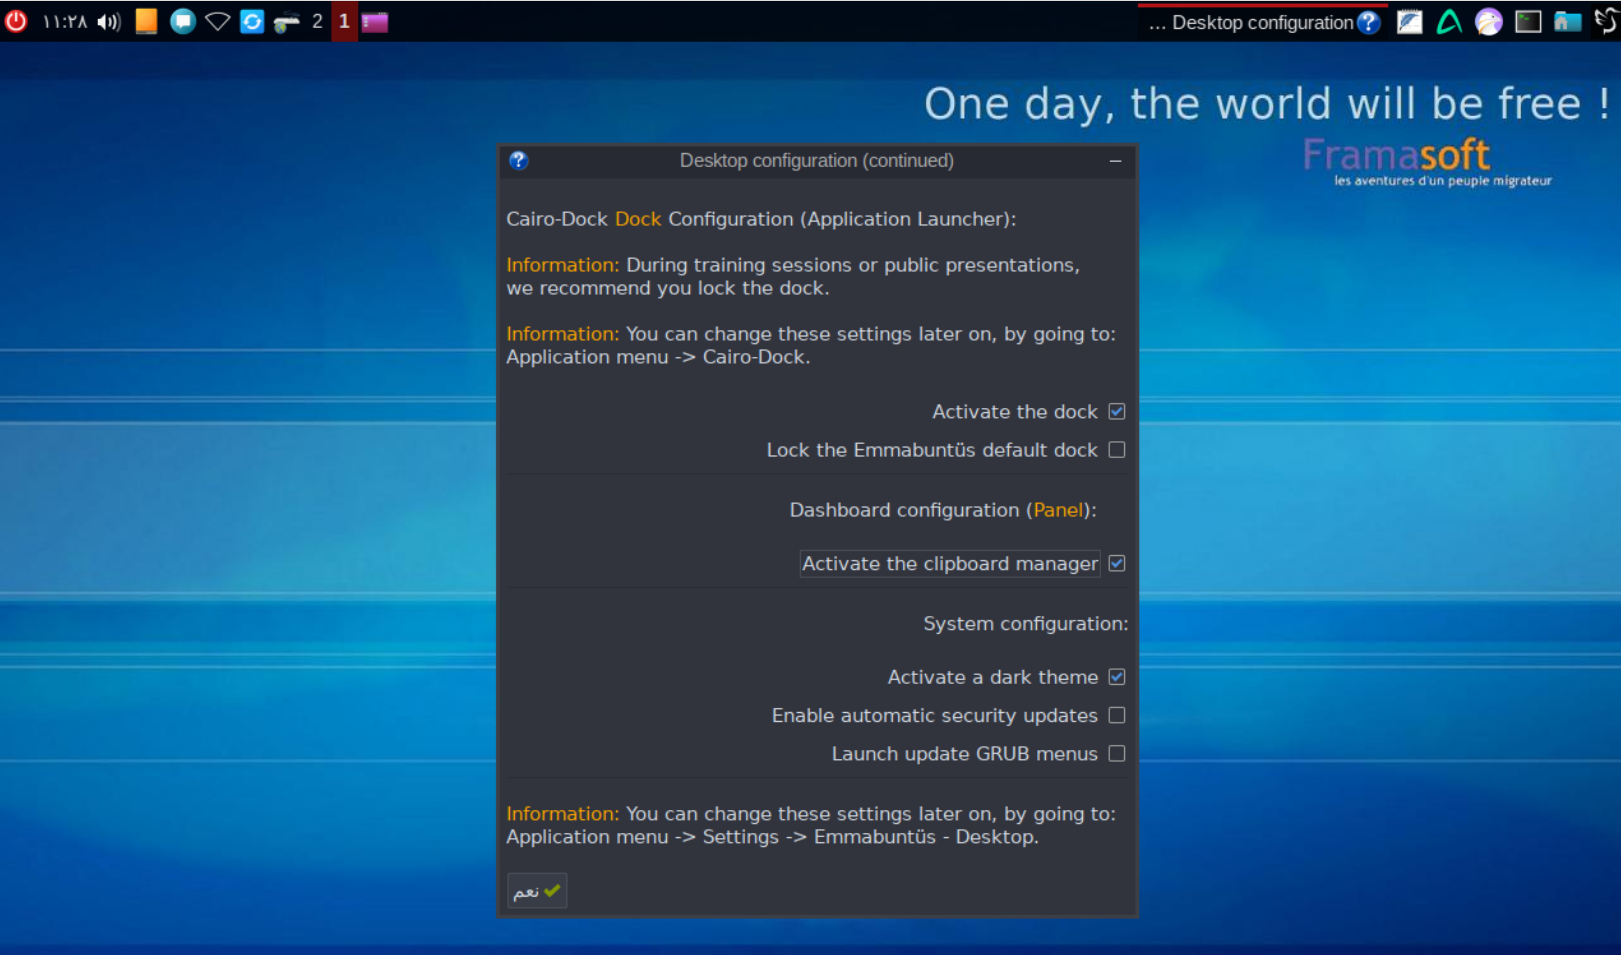The width and height of the screenshot is (1621, 955).
Task: Click the red shutdown icon in the top panel
Action: [16, 22]
